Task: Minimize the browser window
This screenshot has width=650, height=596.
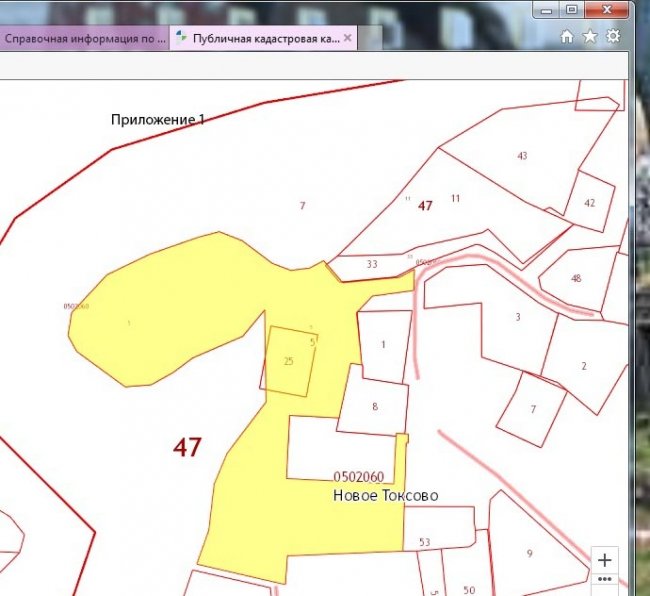Action: tap(545, 9)
